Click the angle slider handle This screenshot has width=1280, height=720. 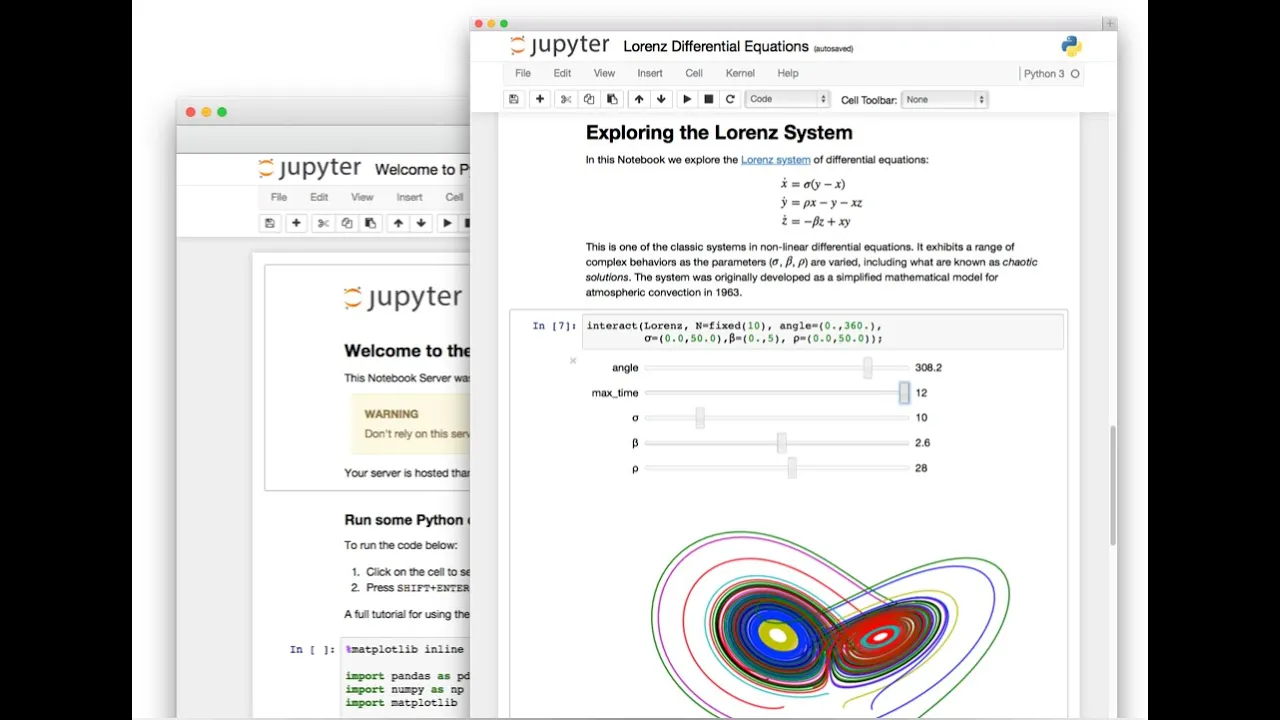point(868,368)
